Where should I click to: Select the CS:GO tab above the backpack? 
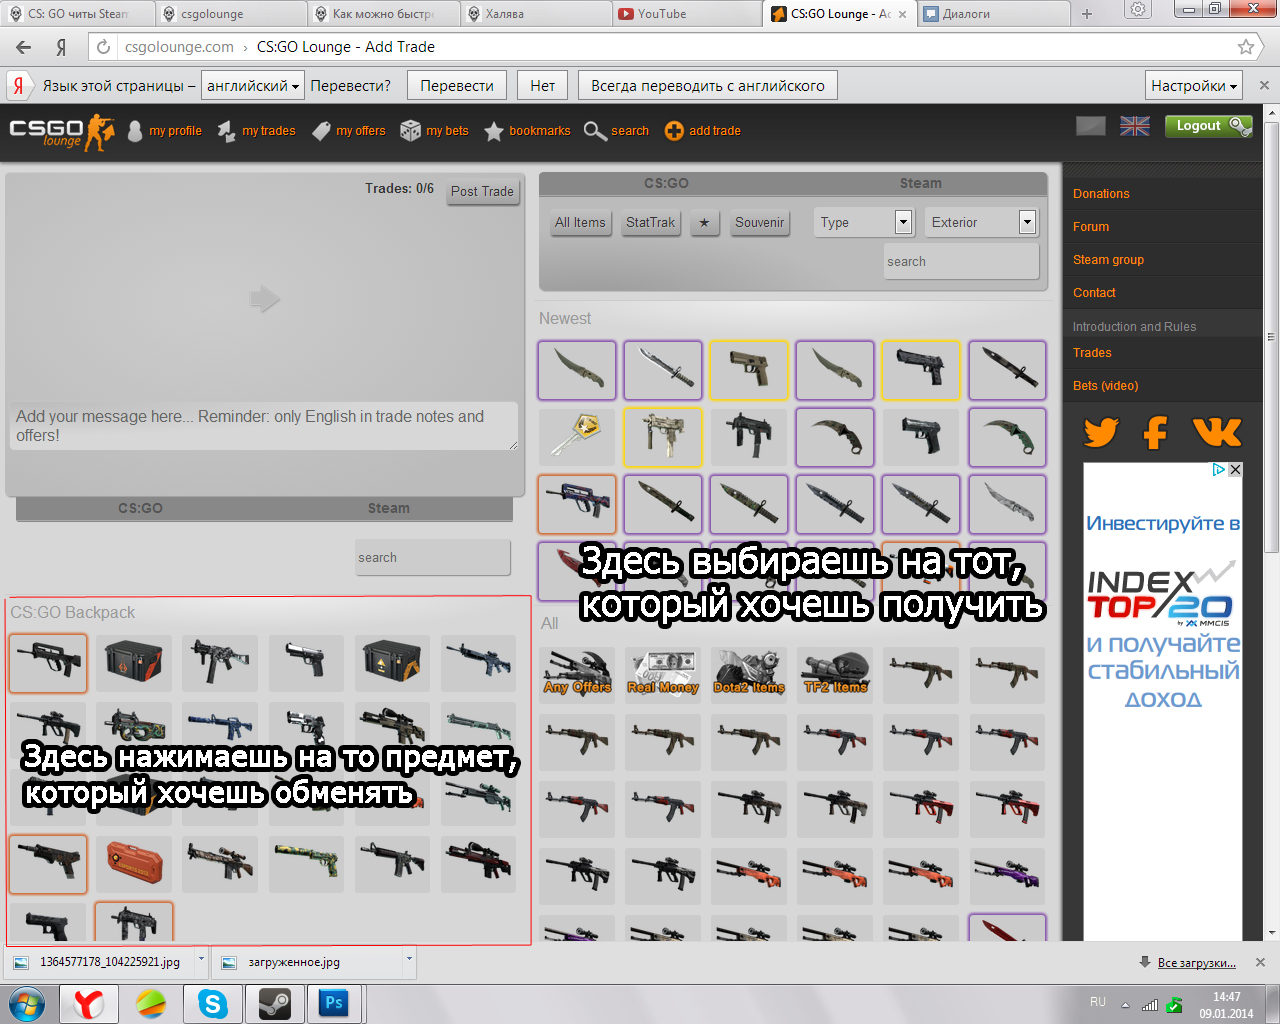[140, 508]
